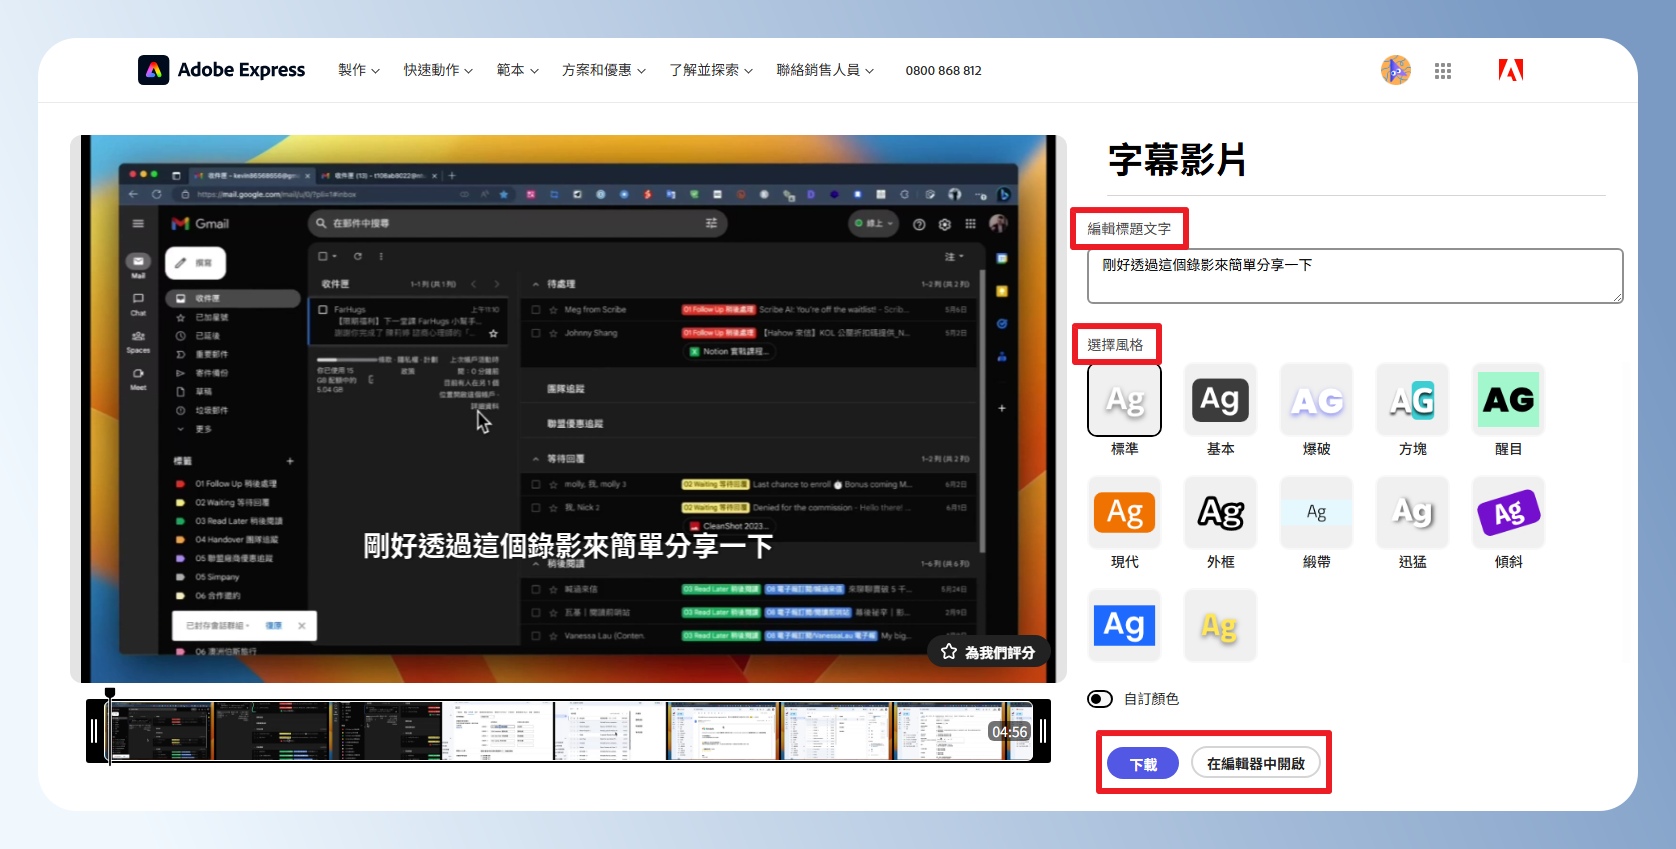
Task: Choose the 醒目 caption style
Action: tap(1508, 400)
